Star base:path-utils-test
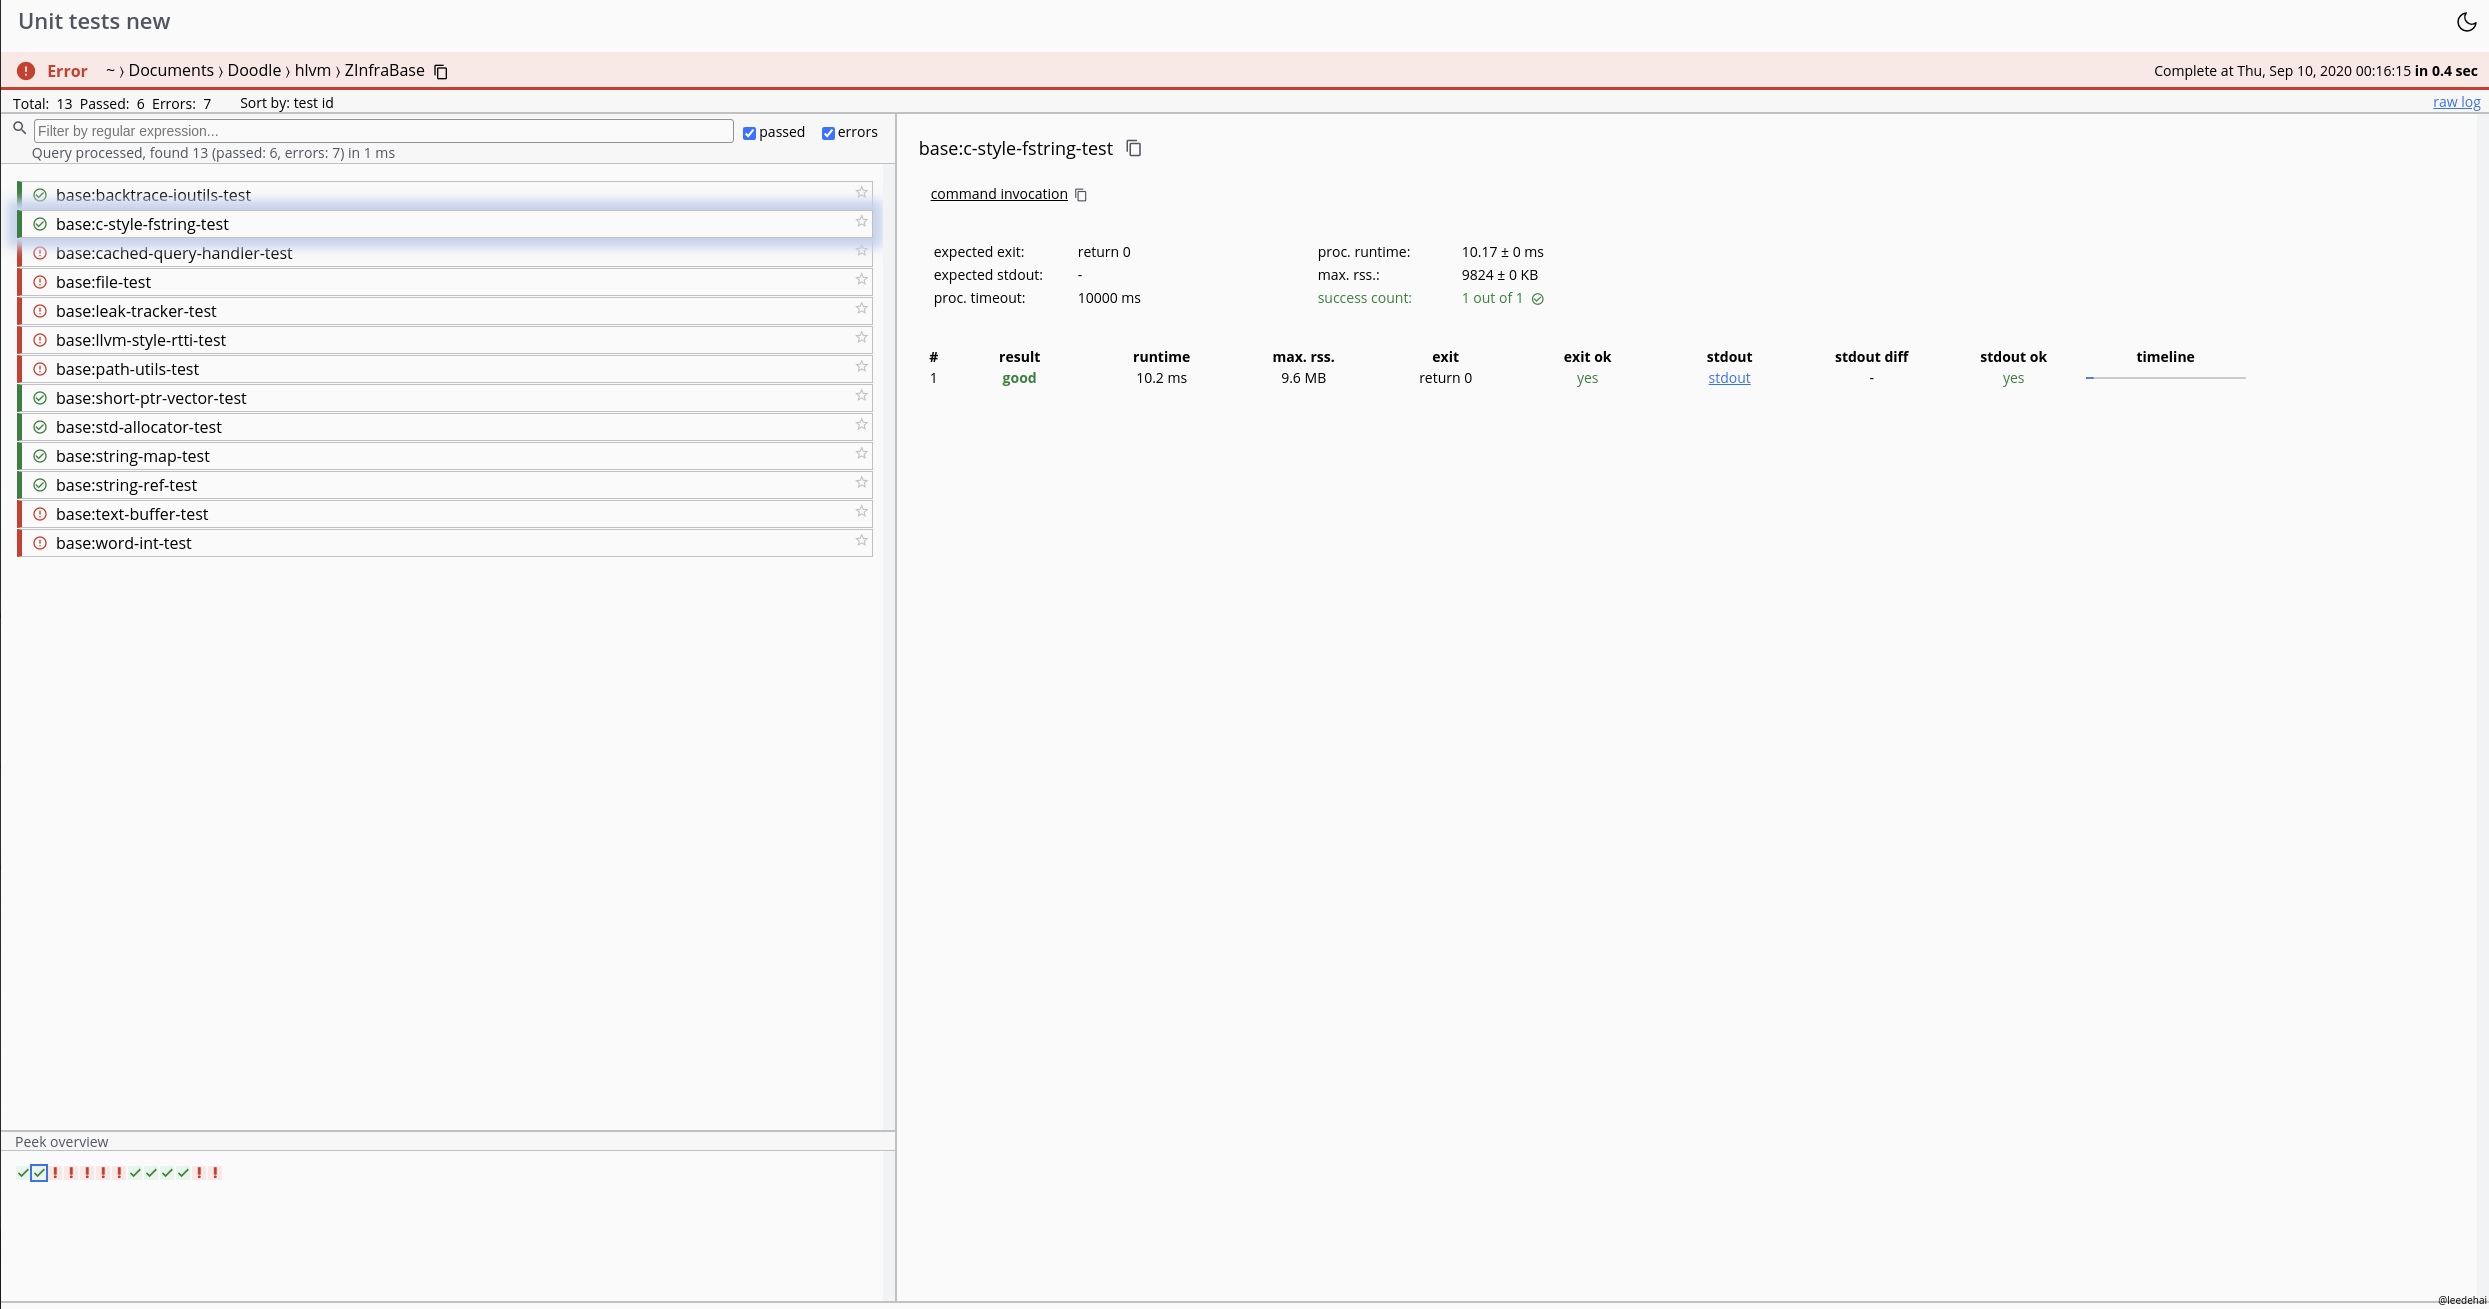The height and width of the screenshot is (1309, 2489). click(861, 366)
